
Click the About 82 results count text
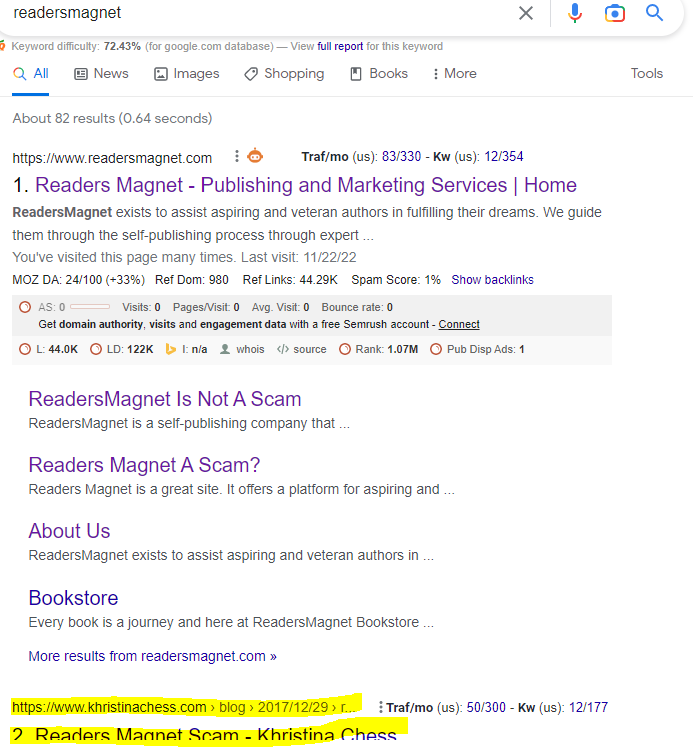(x=112, y=118)
